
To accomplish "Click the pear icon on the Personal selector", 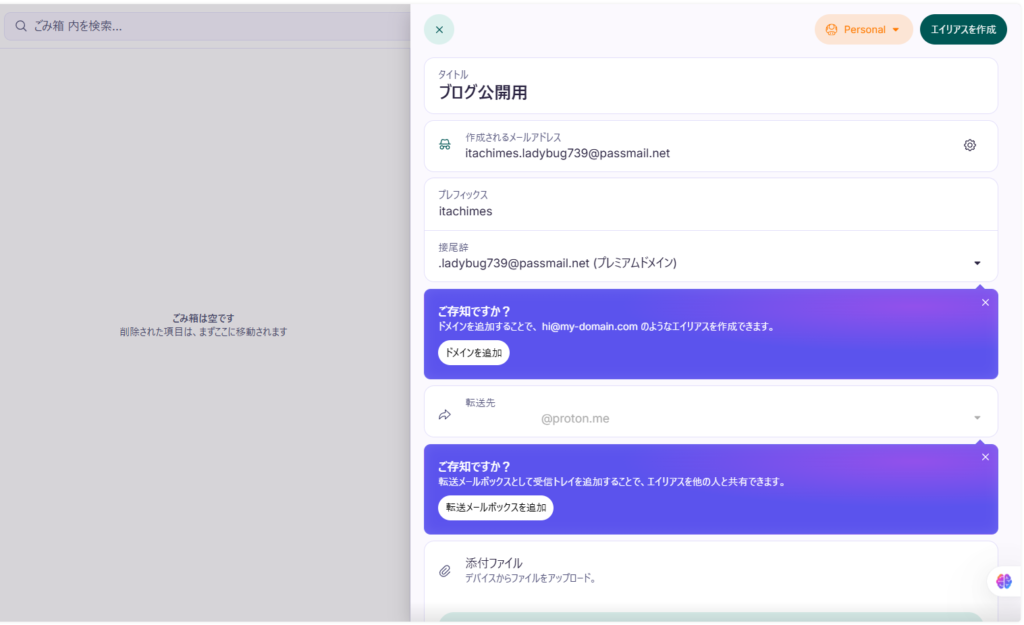I will [830, 29].
